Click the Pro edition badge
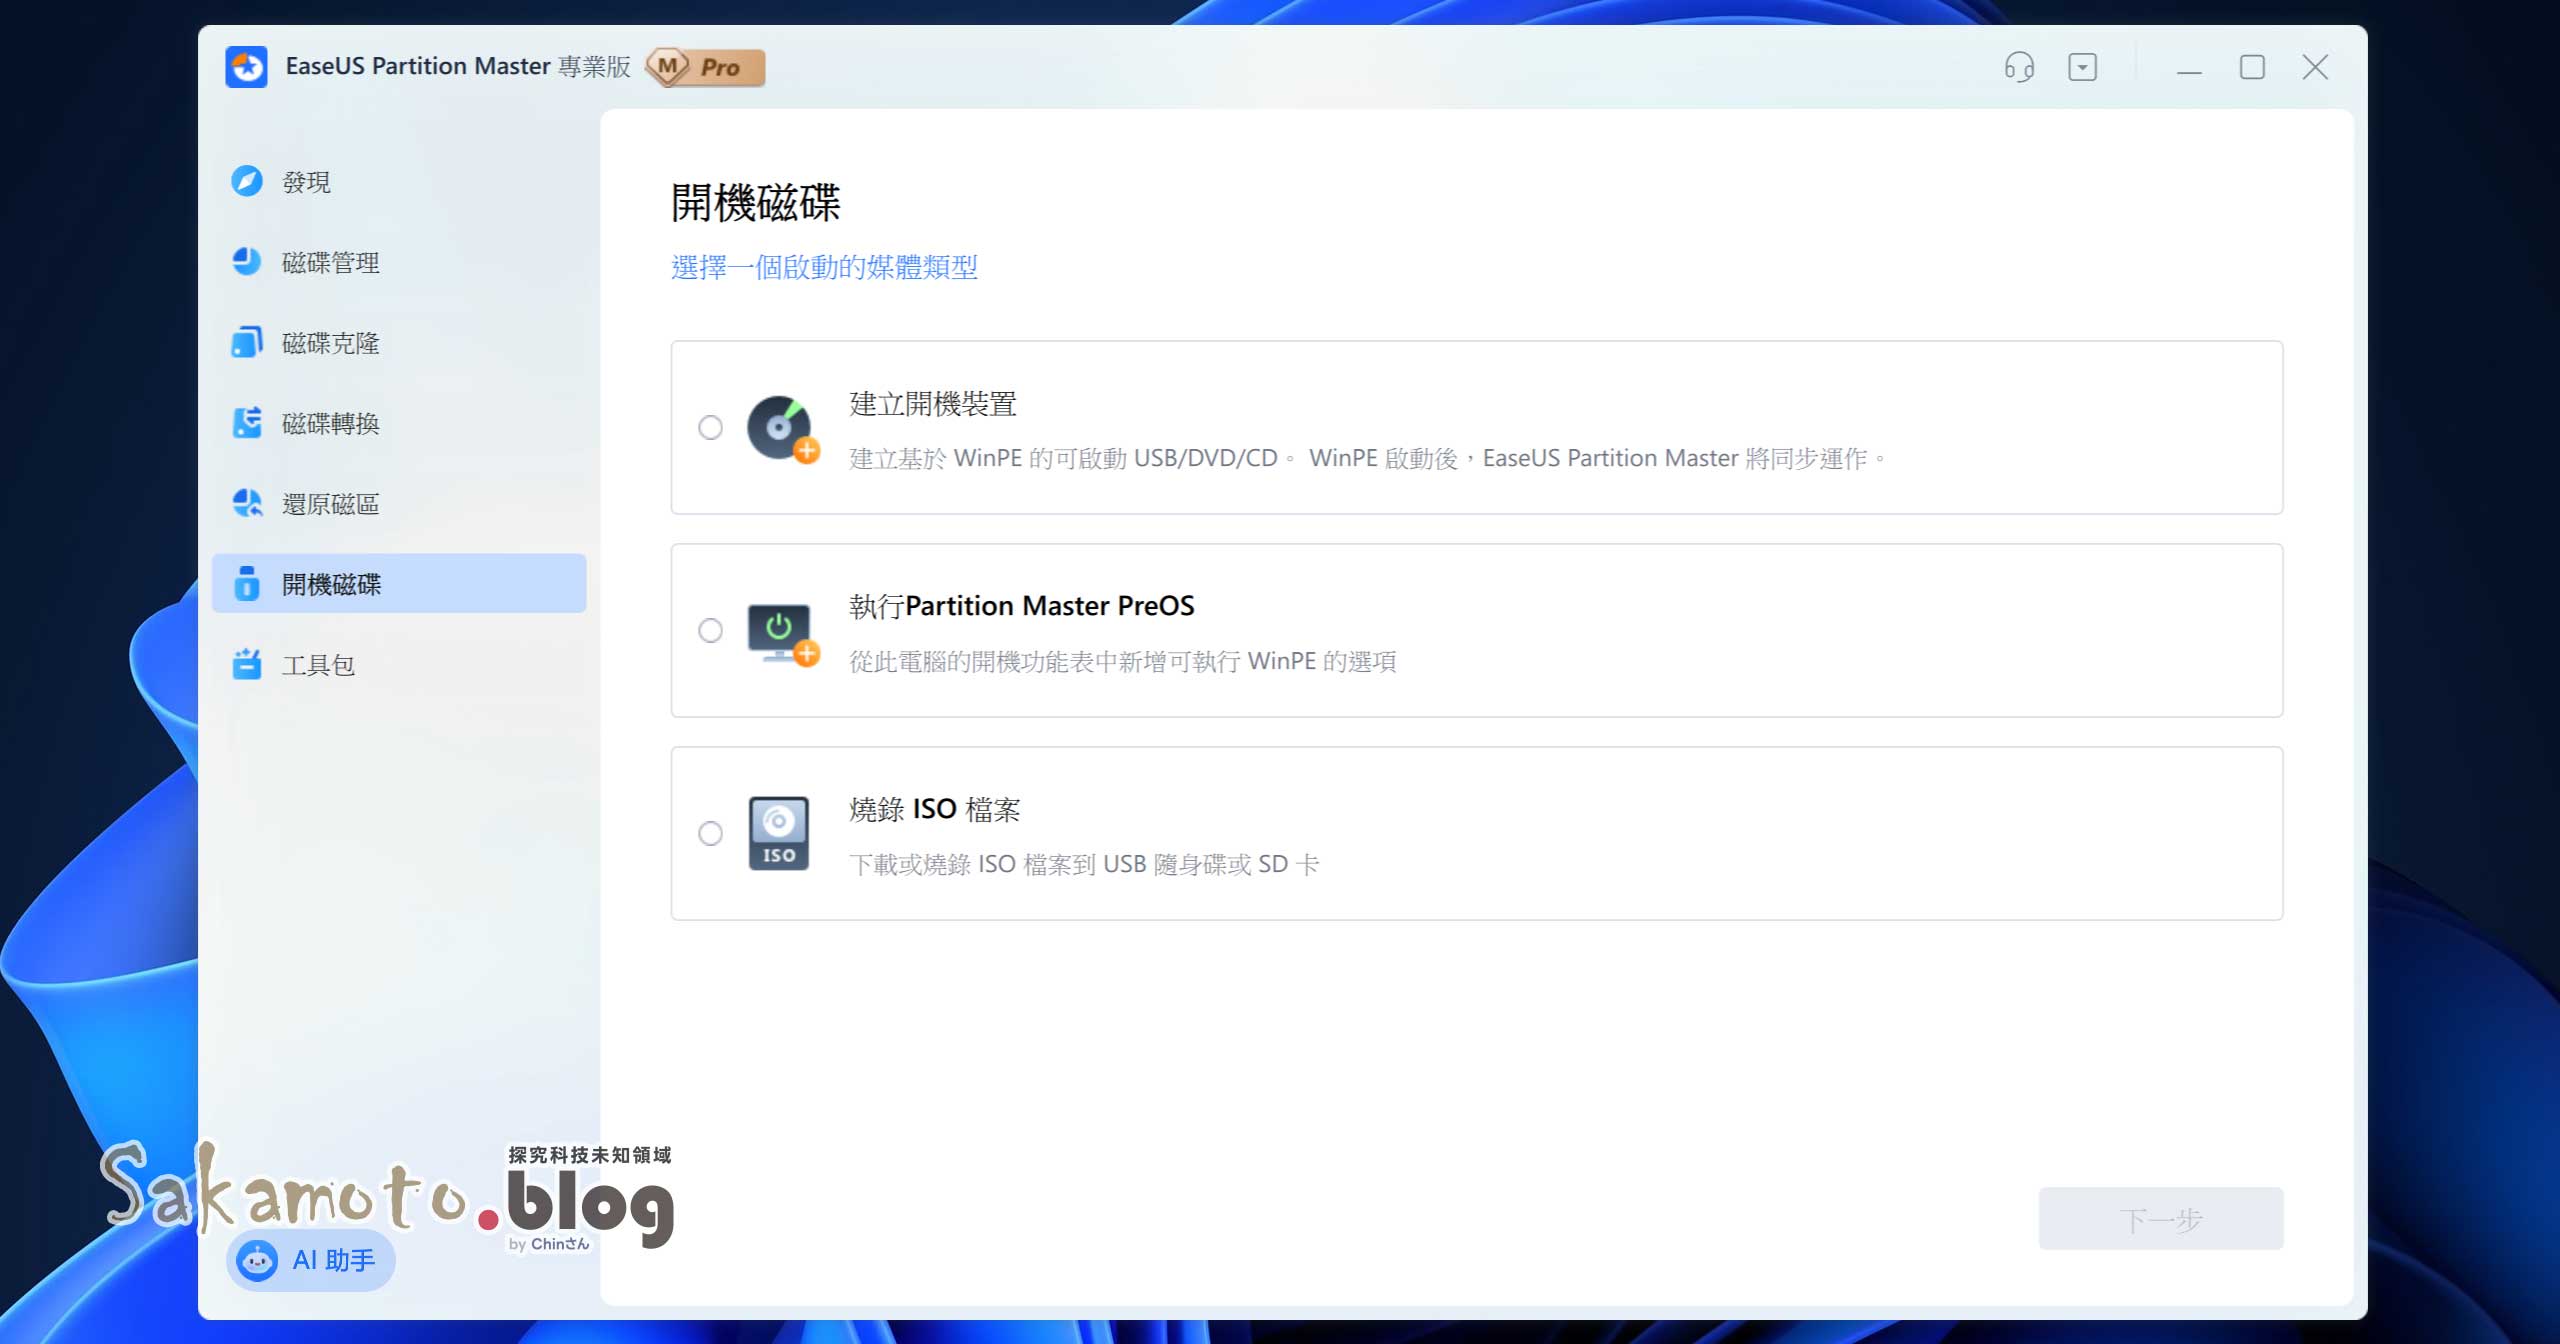This screenshot has width=2560, height=1344. (706, 67)
